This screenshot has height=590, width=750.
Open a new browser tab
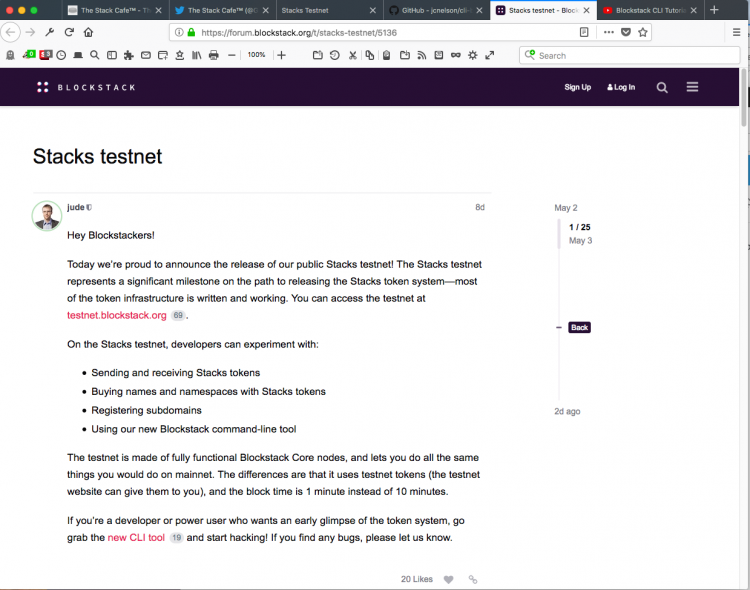(x=714, y=10)
